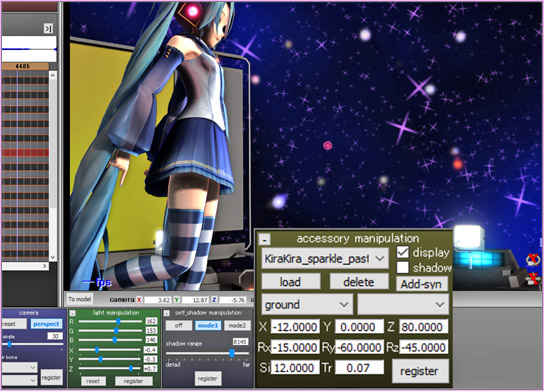The height and width of the screenshot is (391, 544).
Task: Click the timeline scroll down arrow
Action: pyautogui.click(x=53, y=257)
